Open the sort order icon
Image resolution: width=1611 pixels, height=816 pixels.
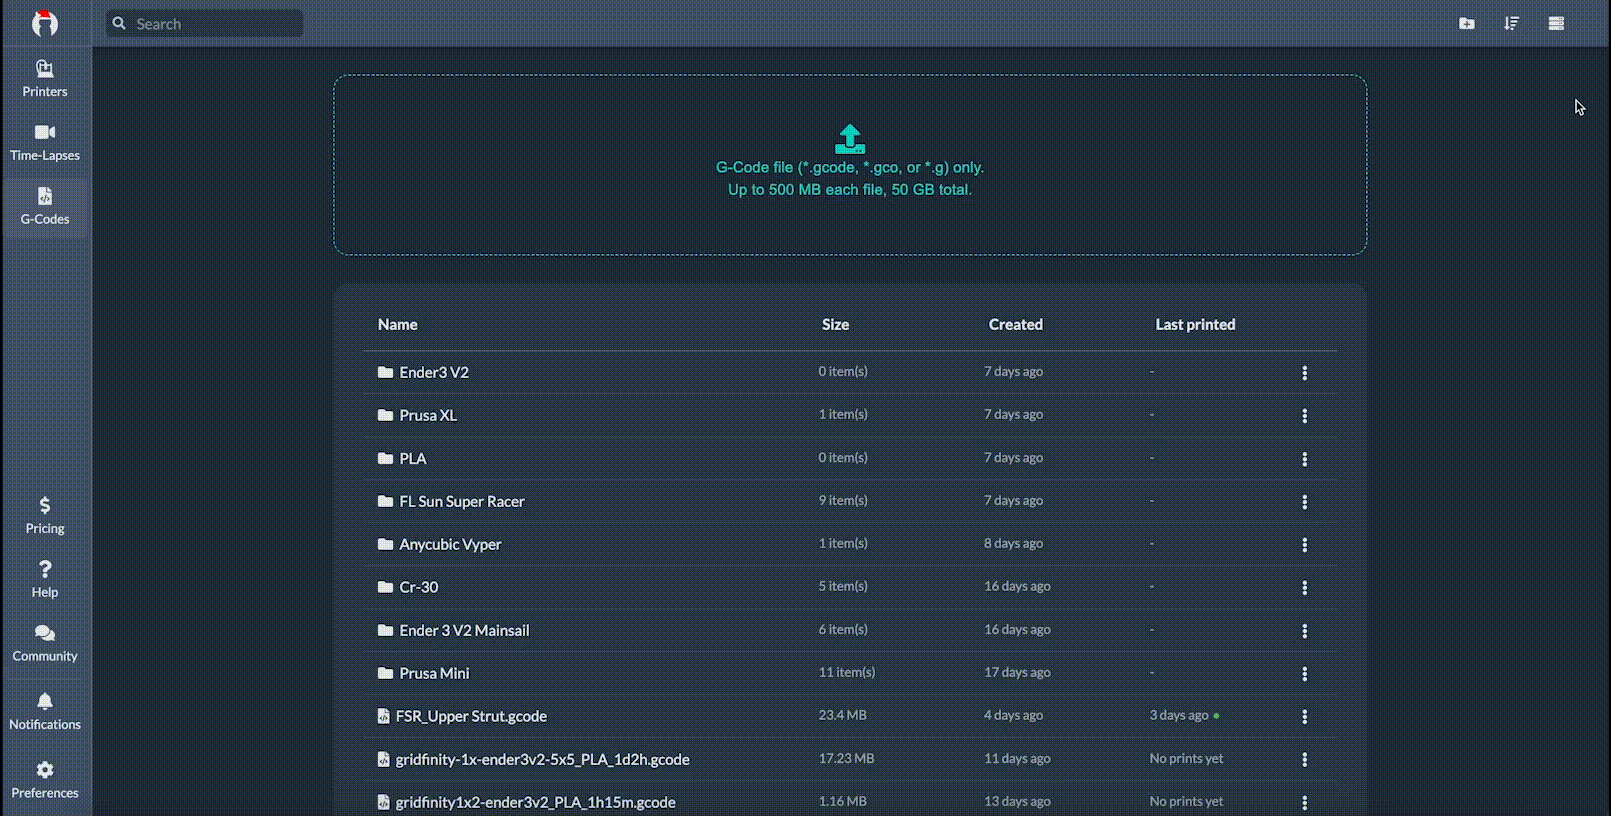tap(1512, 23)
